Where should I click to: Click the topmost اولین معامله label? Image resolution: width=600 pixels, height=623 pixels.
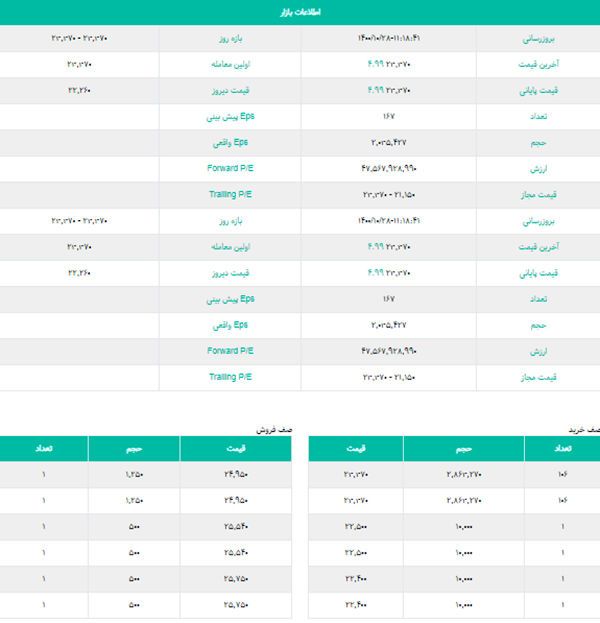pos(229,65)
